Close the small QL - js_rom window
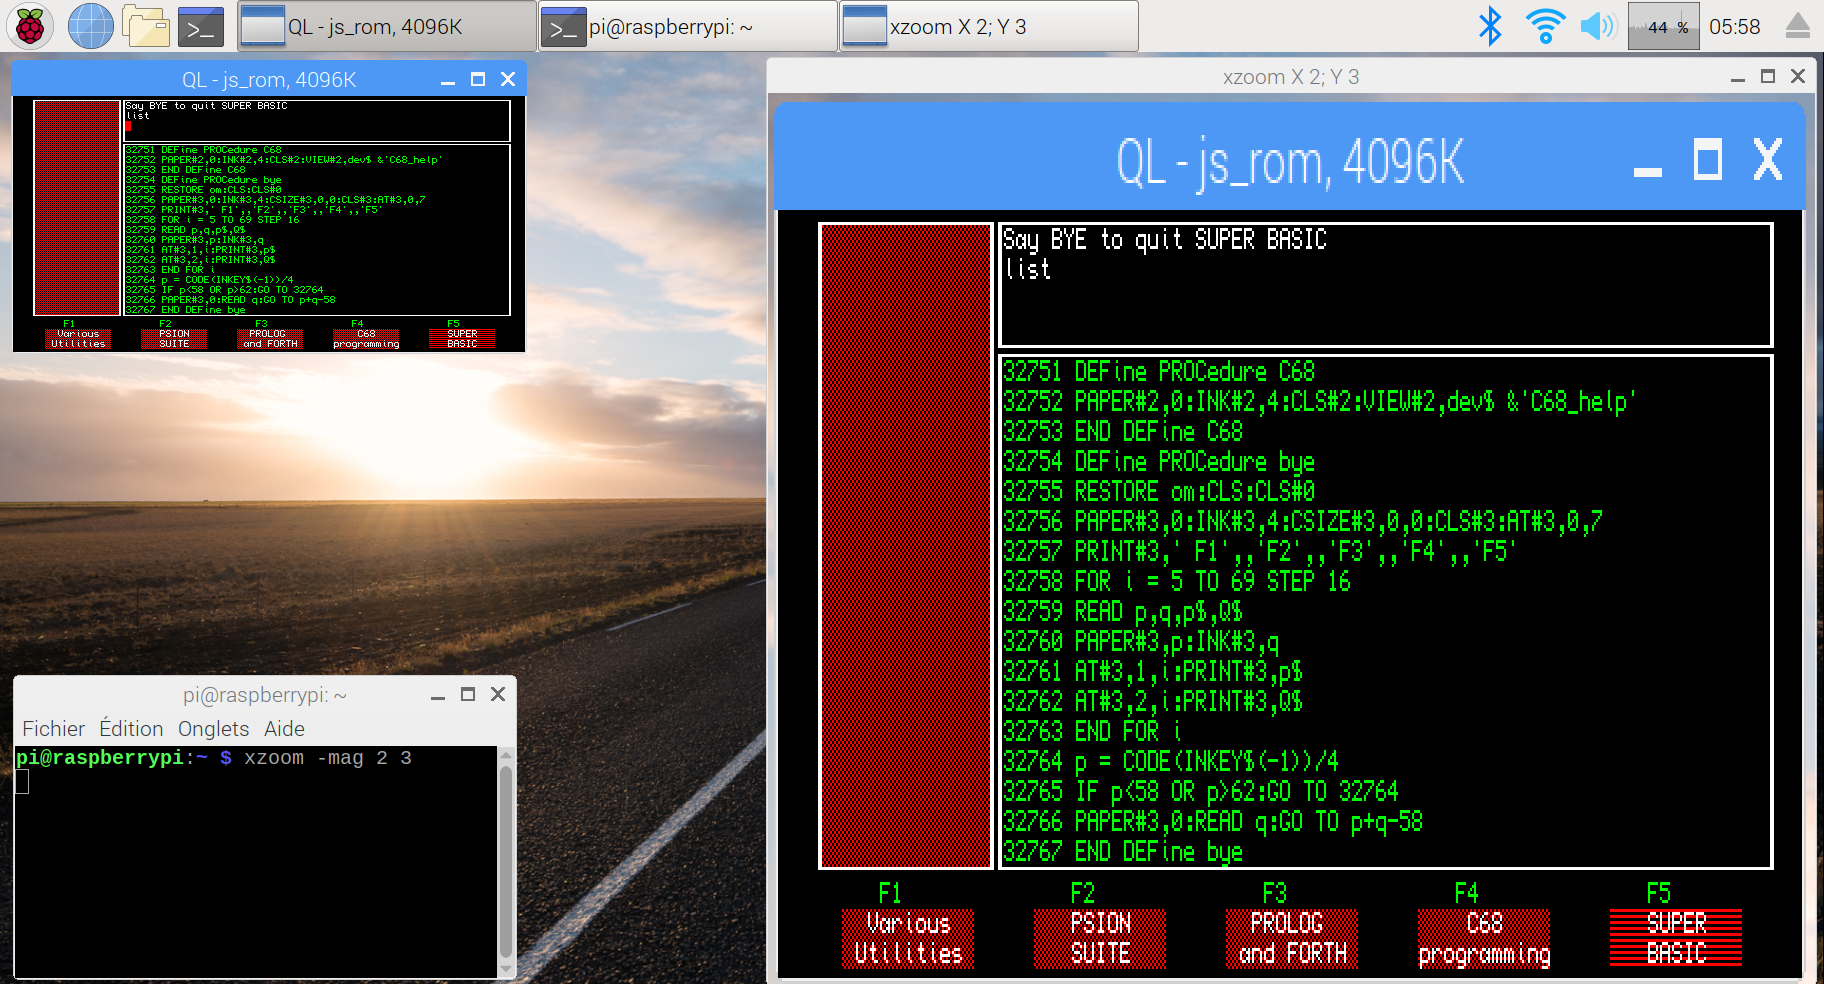Viewport: 1824px width, 984px height. [508, 79]
